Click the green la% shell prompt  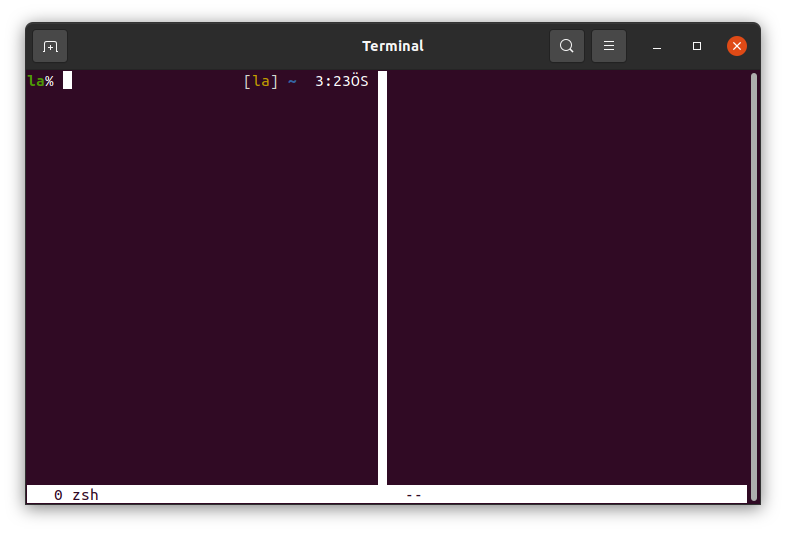[40, 81]
